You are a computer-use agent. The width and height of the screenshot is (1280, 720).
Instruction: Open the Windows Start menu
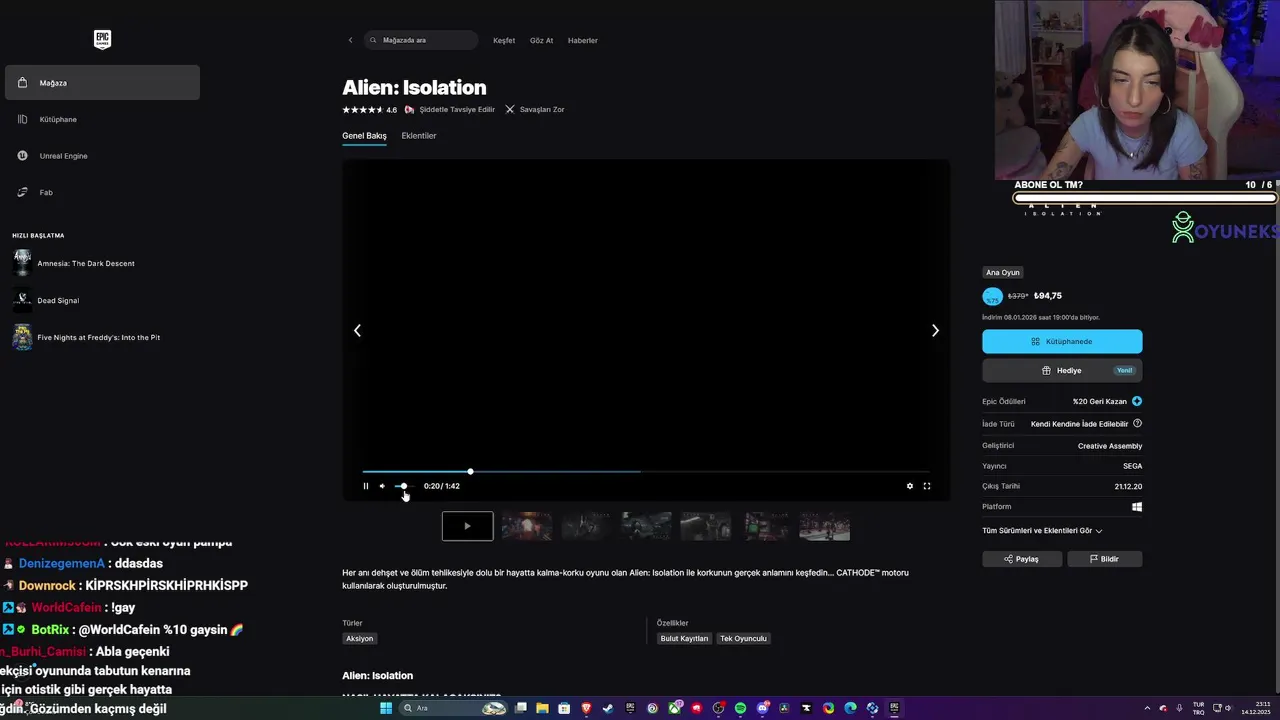(x=386, y=708)
